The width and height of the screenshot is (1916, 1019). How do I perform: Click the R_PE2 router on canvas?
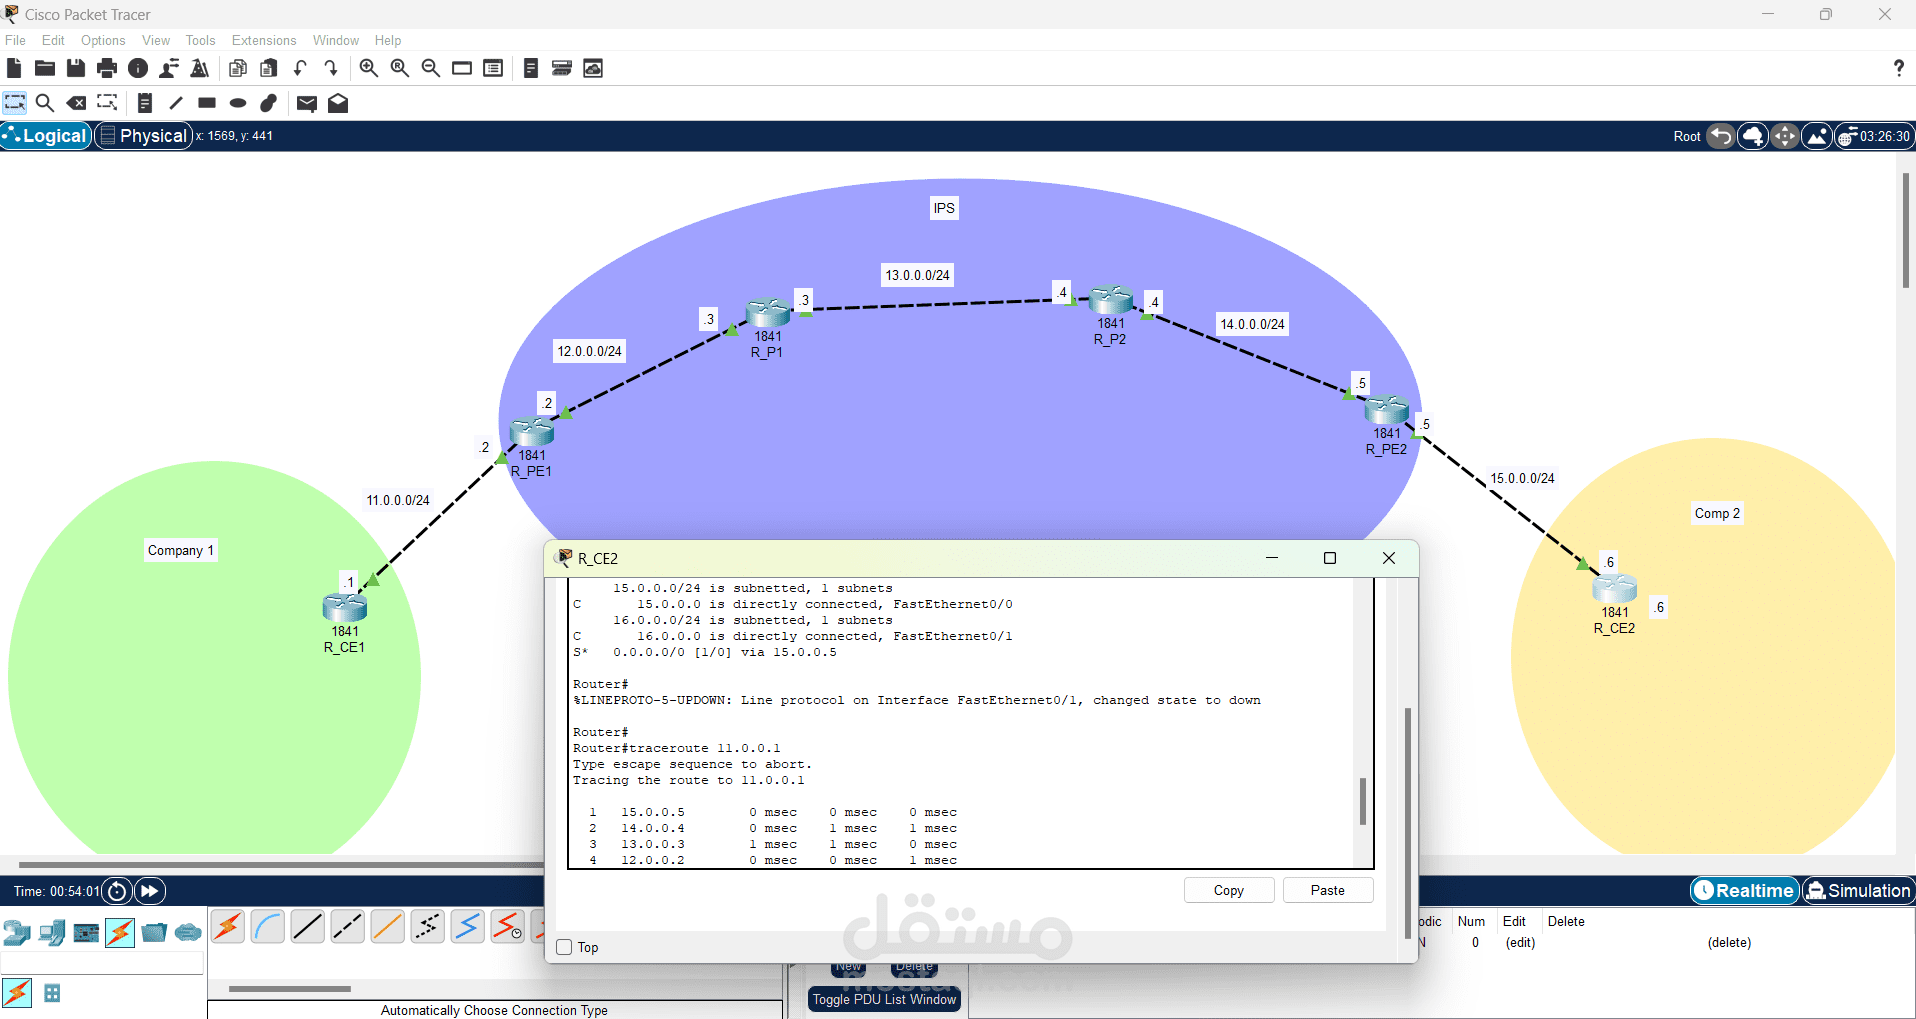1387,409
